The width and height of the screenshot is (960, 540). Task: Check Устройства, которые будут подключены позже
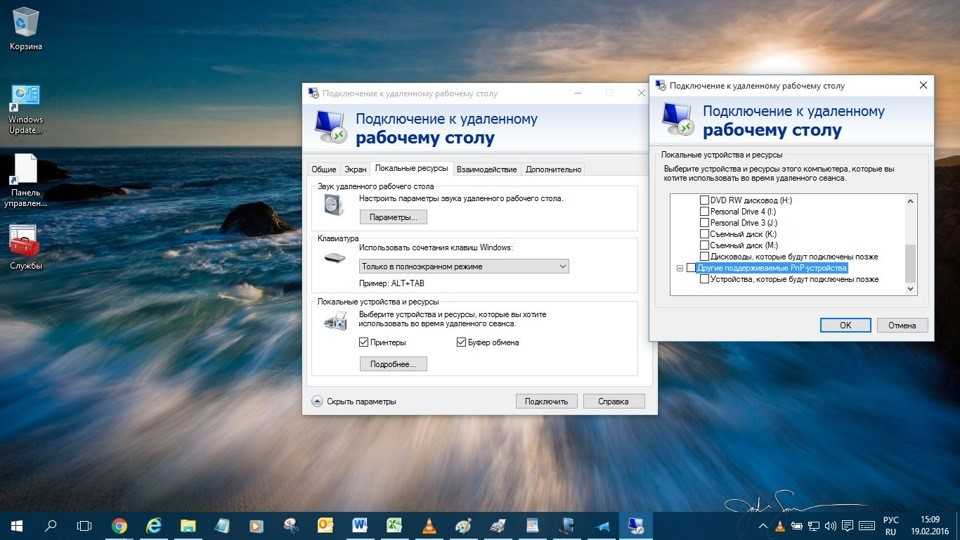coord(704,279)
